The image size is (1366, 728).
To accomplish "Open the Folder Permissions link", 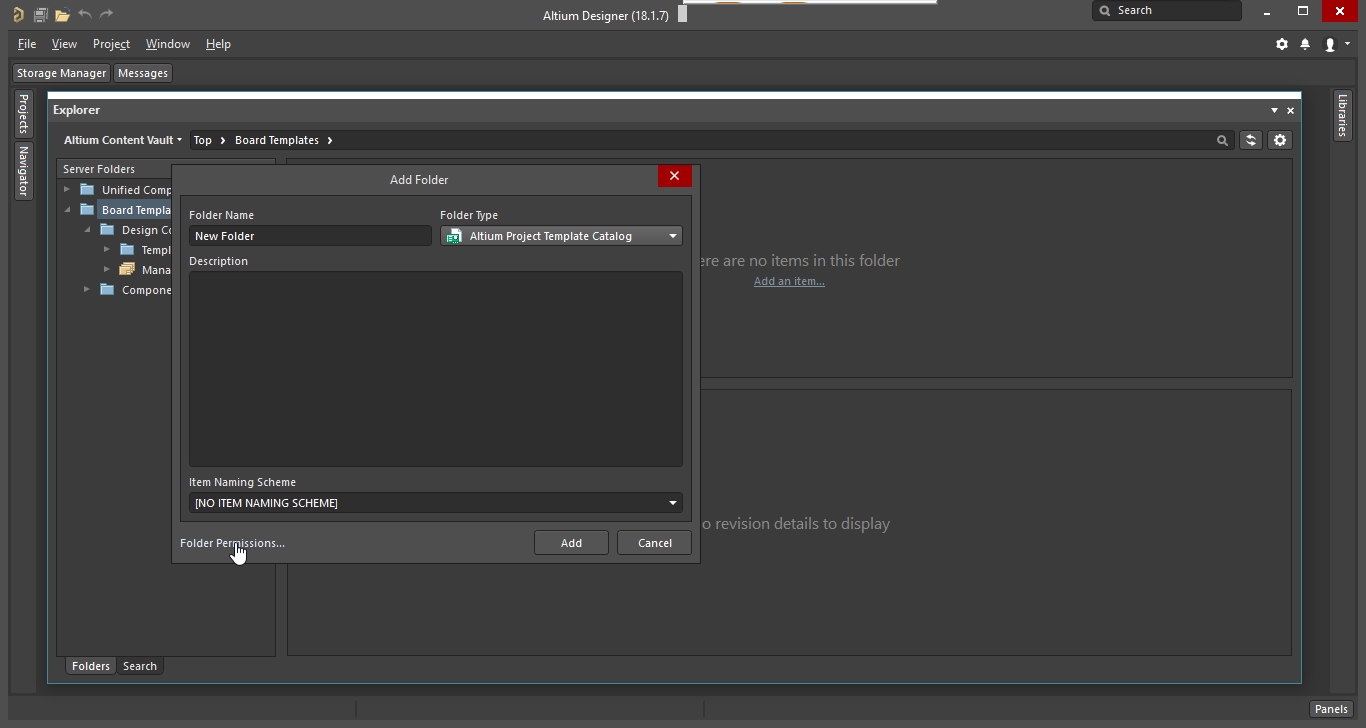I will [x=232, y=543].
